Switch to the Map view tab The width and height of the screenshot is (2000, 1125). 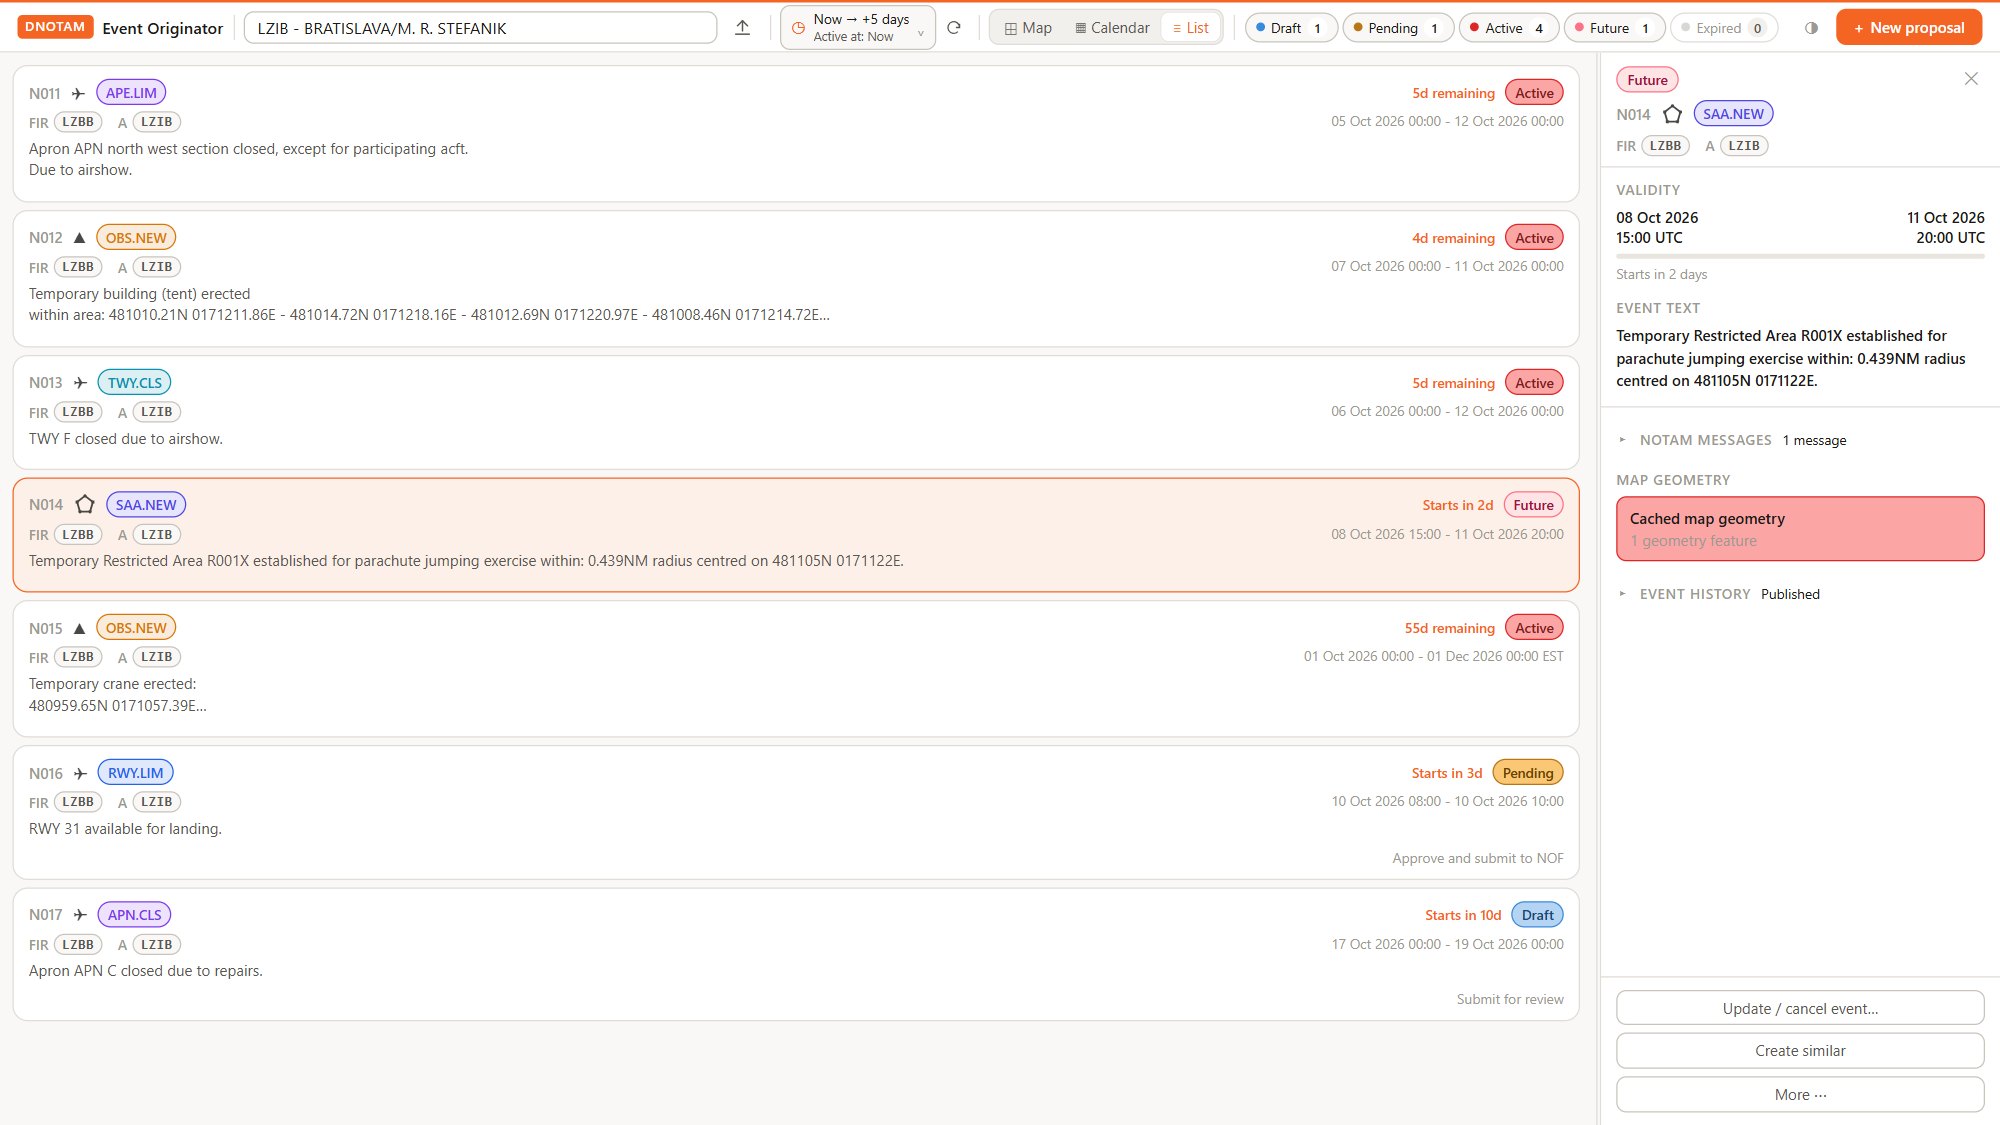click(1028, 28)
